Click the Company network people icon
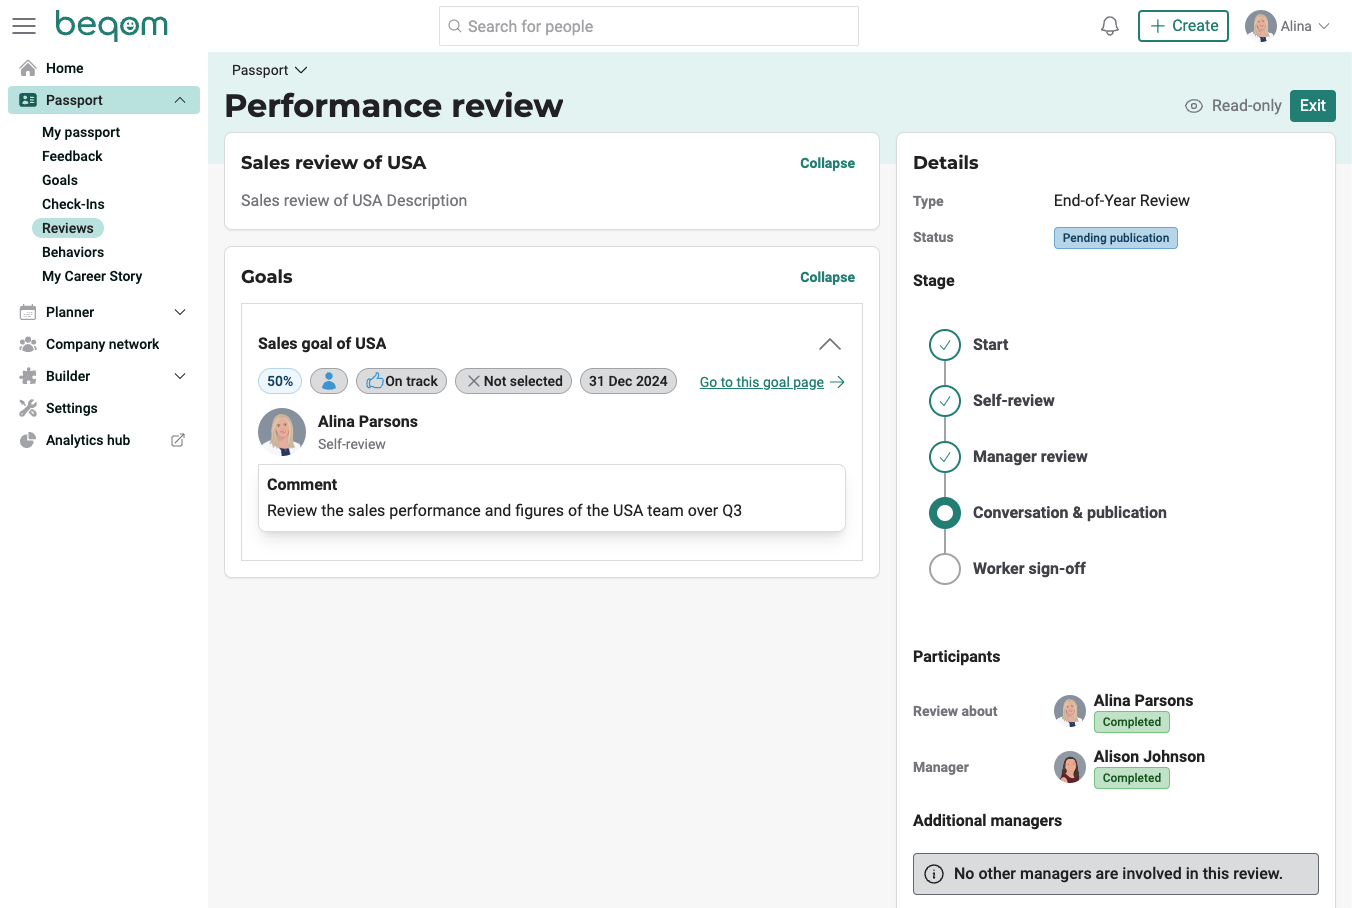Screen dimensions: 1352x908 [28, 344]
